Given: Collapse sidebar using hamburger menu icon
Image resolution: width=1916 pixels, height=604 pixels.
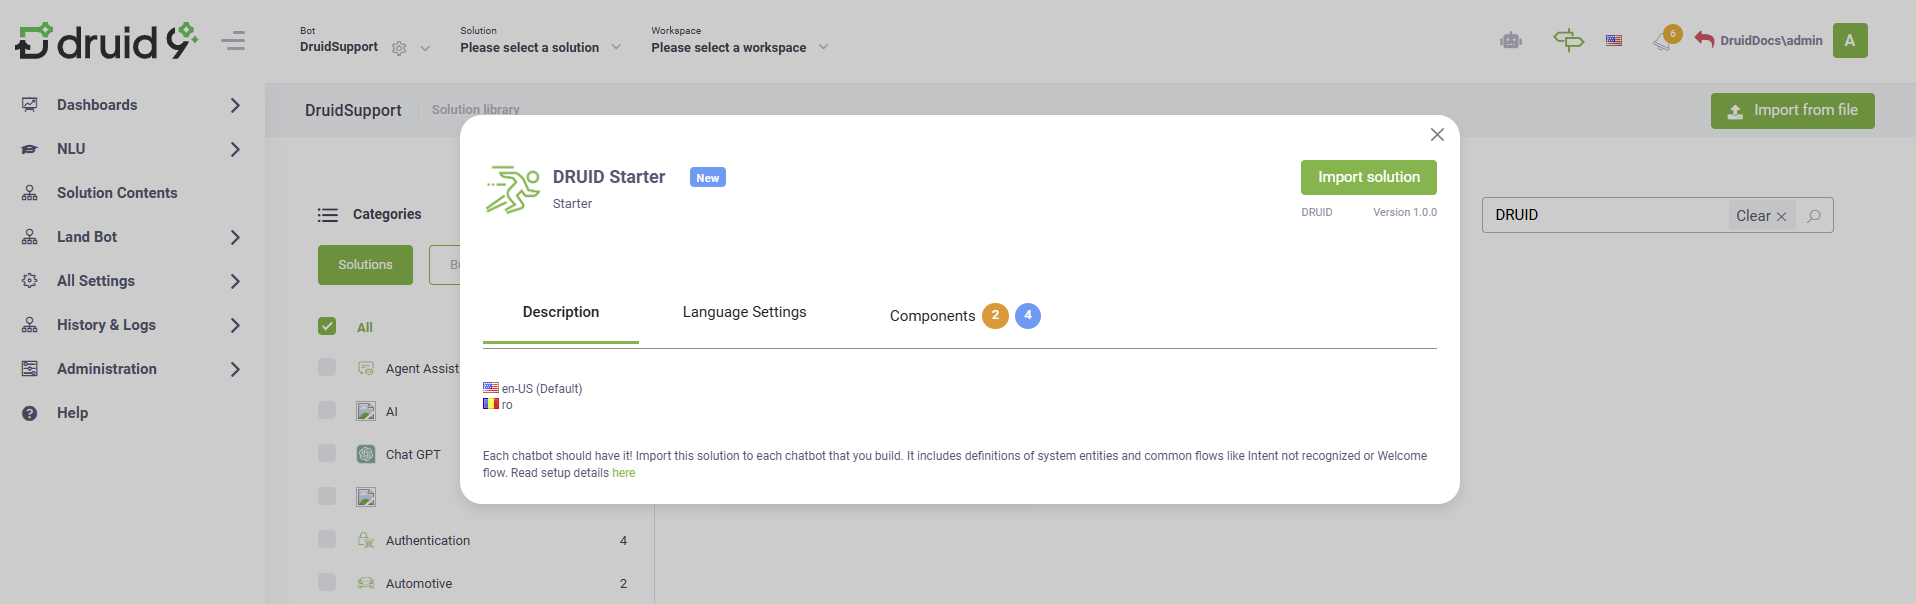Looking at the screenshot, I should click(234, 41).
